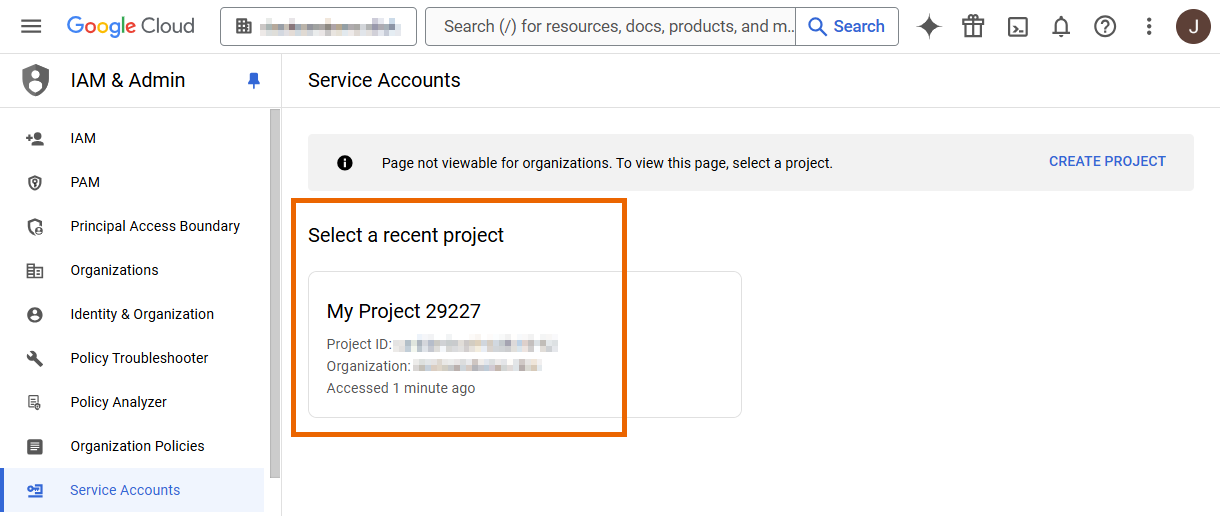Click the Gemini AI sparkle icon

click(929, 27)
